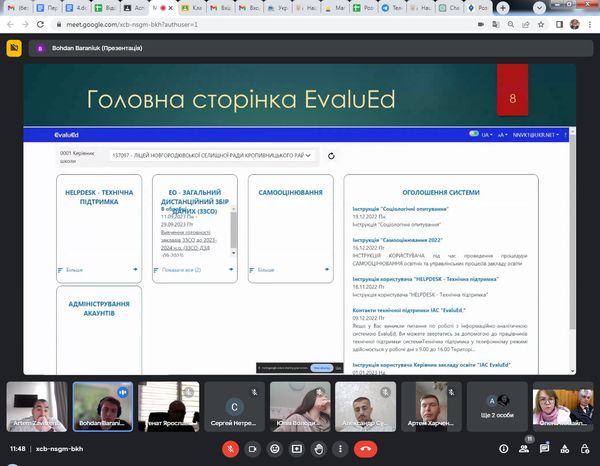
Task: Mute the microphone in Meet toolbar
Action: pos(232,449)
